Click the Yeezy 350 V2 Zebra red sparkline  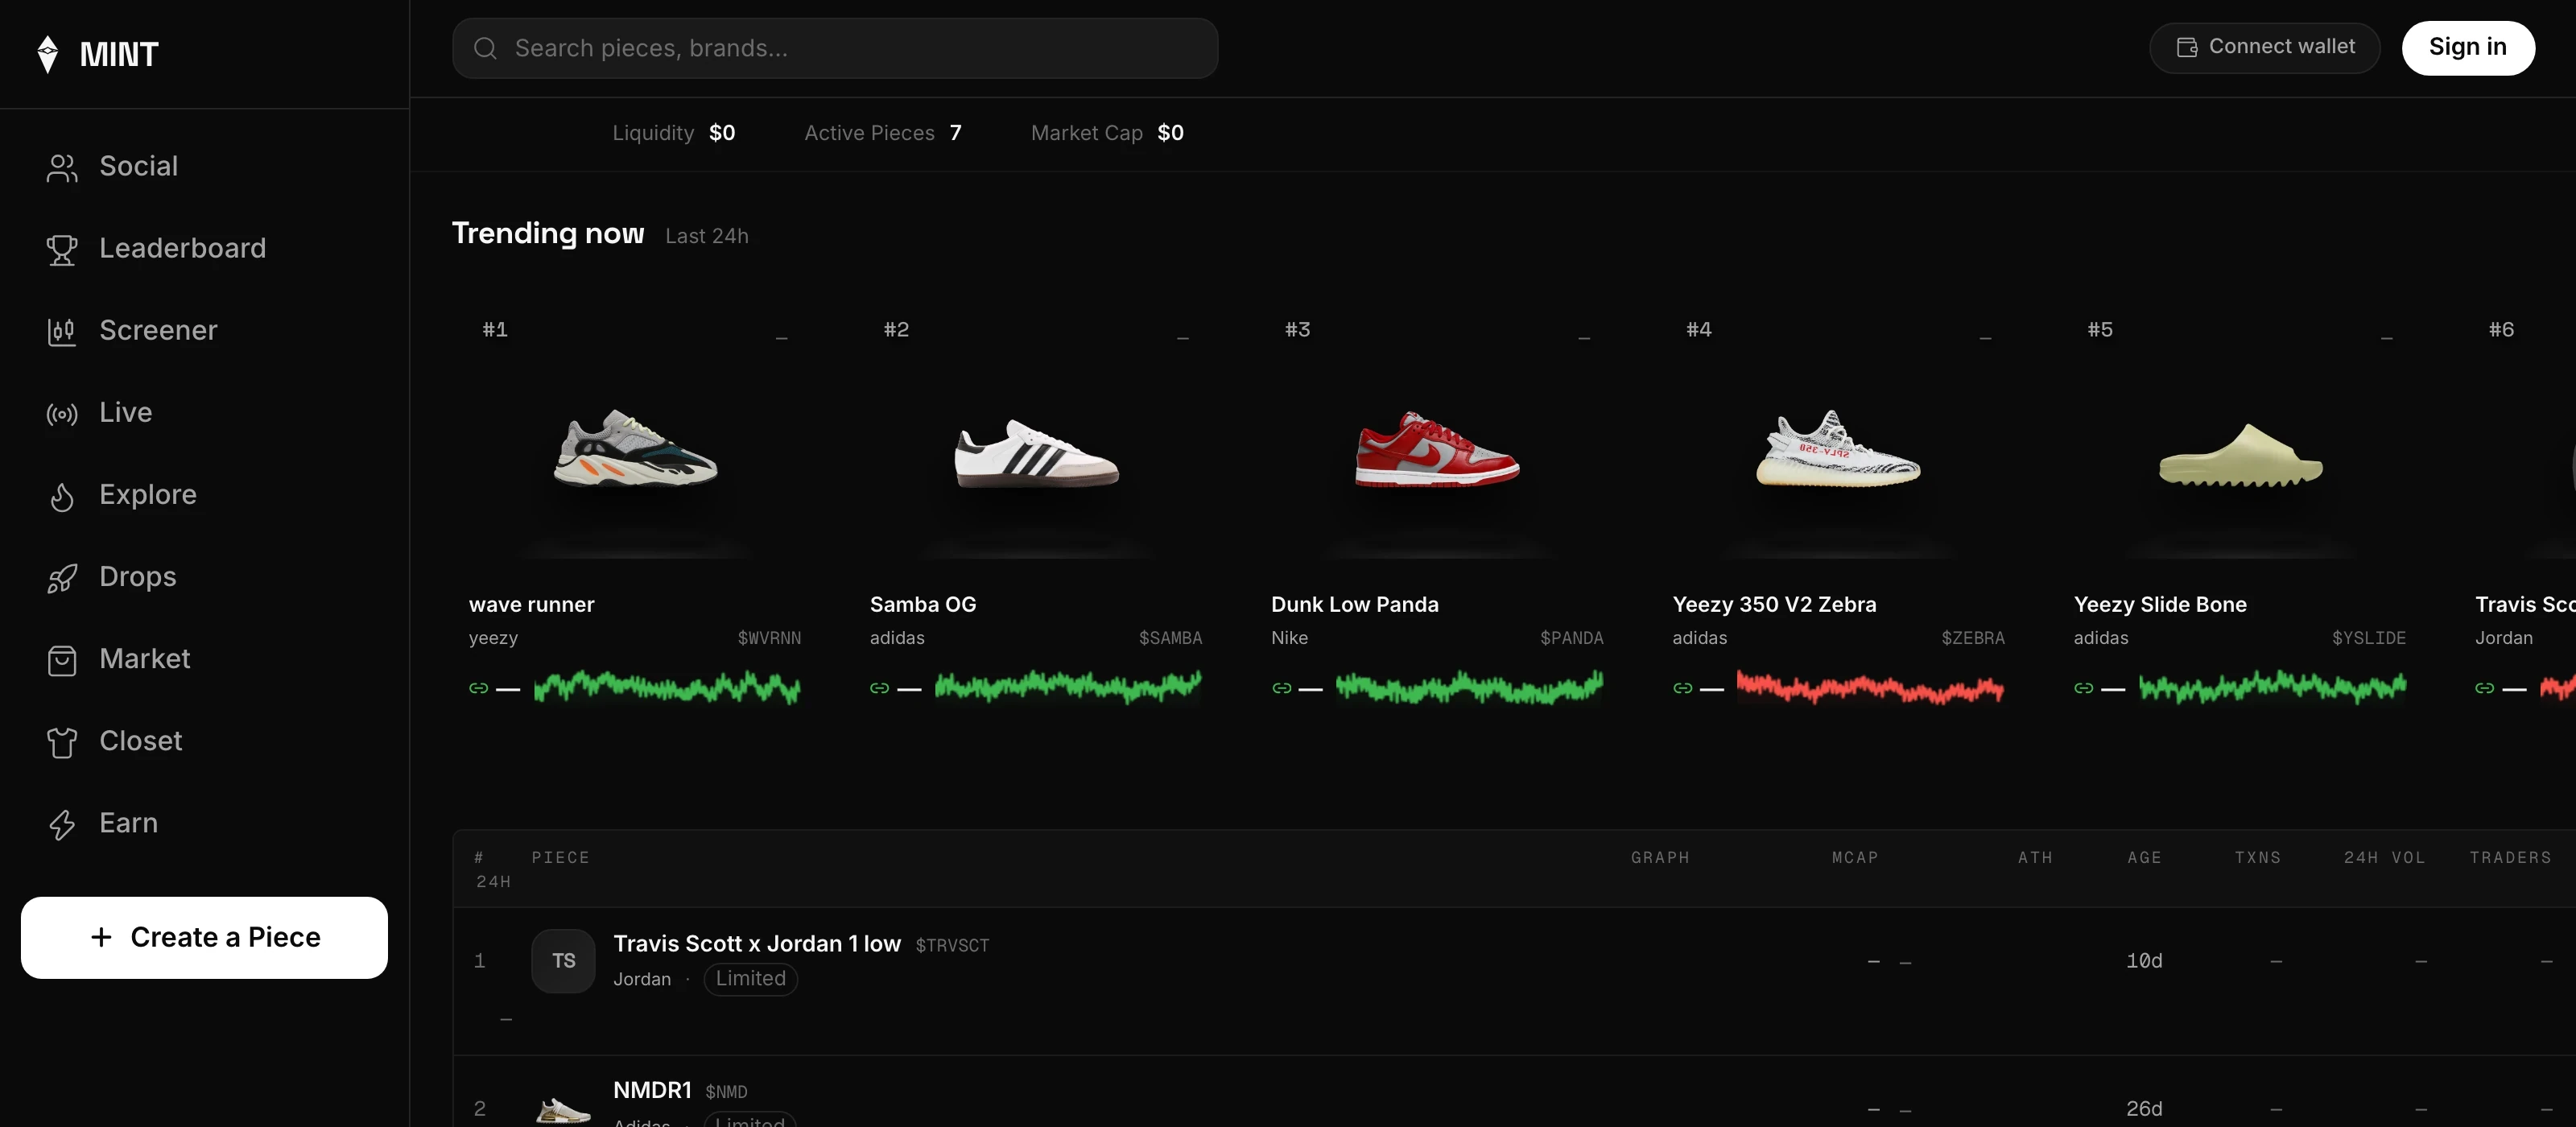pos(1871,687)
